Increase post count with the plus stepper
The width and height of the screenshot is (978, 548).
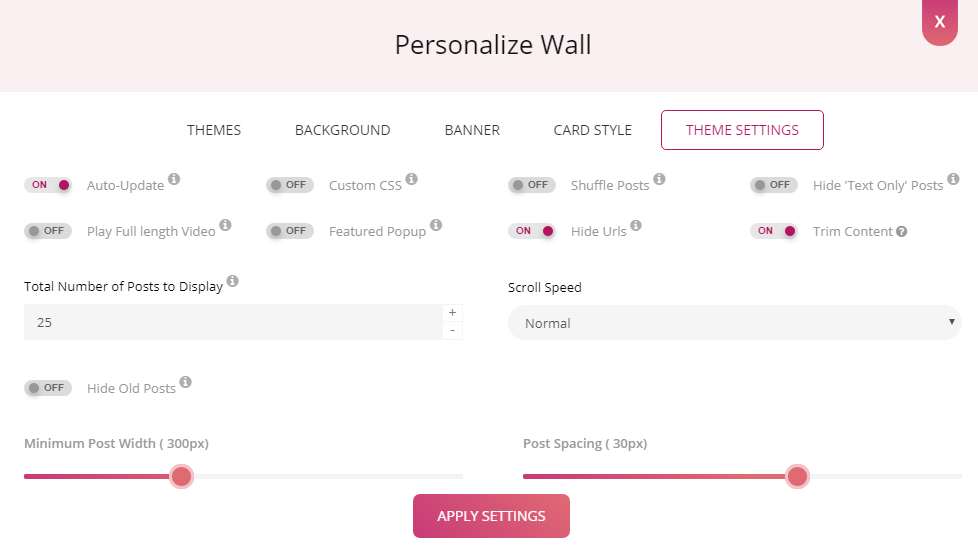[x=452, y=313]
